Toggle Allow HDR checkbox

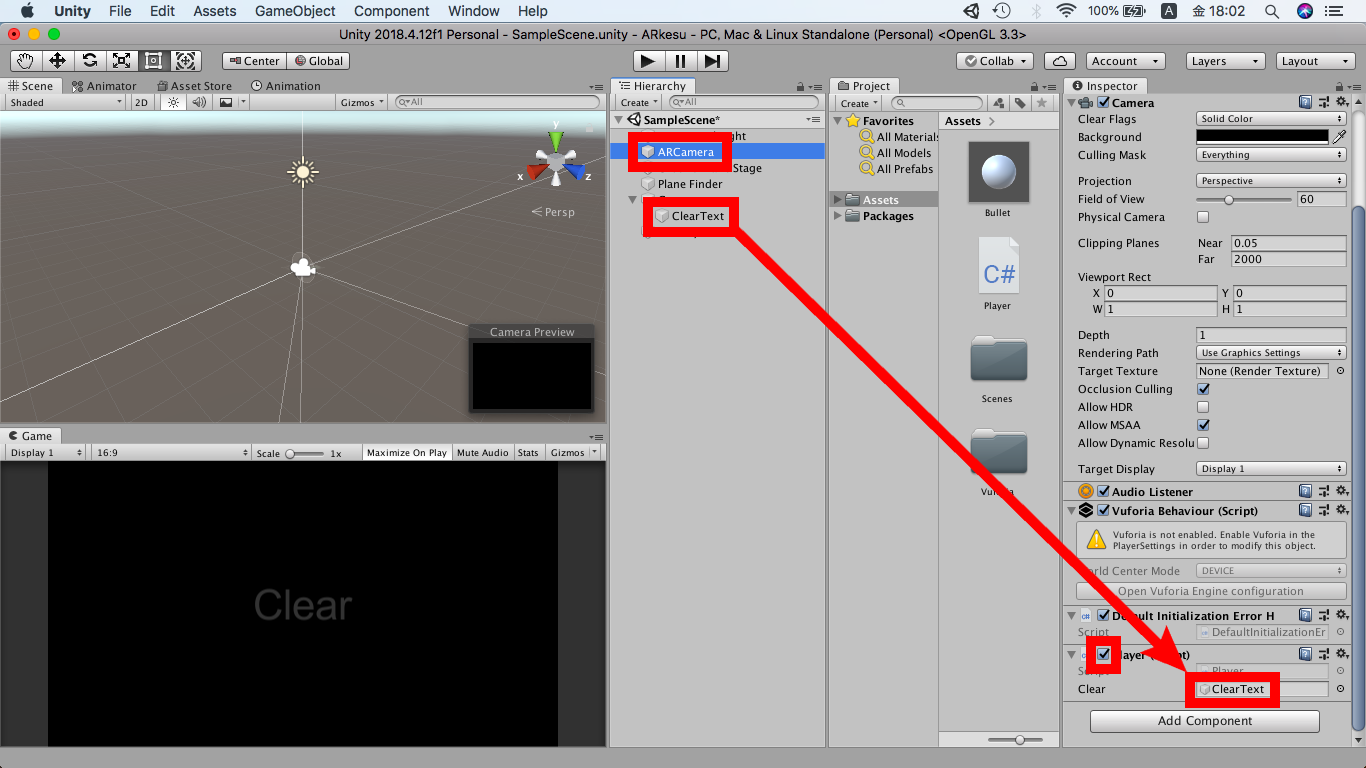1203,407
